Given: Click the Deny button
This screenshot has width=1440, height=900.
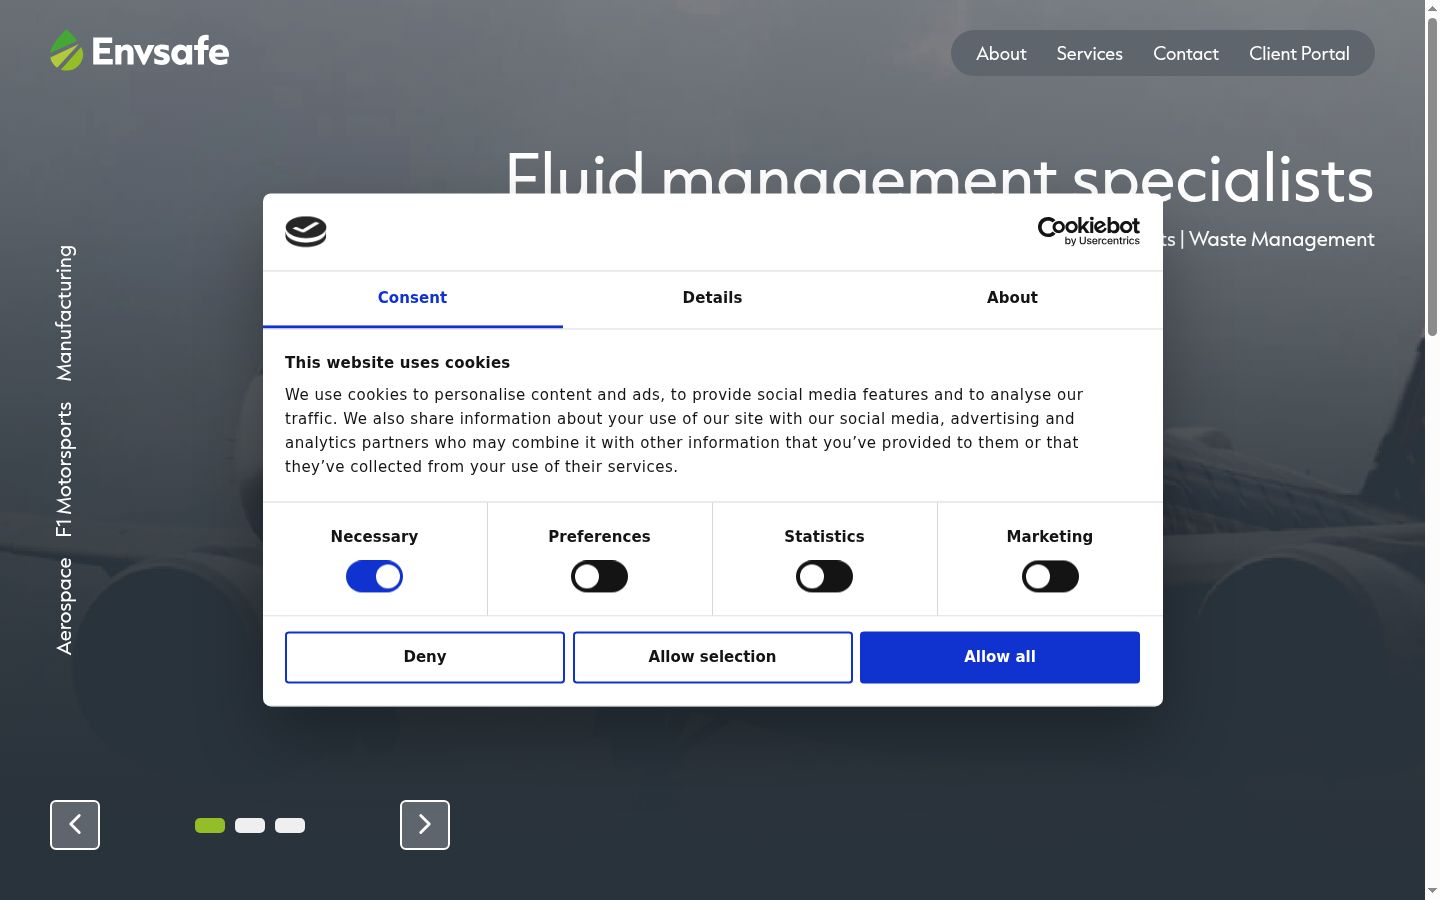Looking at the screenshot, I should 425,657.
